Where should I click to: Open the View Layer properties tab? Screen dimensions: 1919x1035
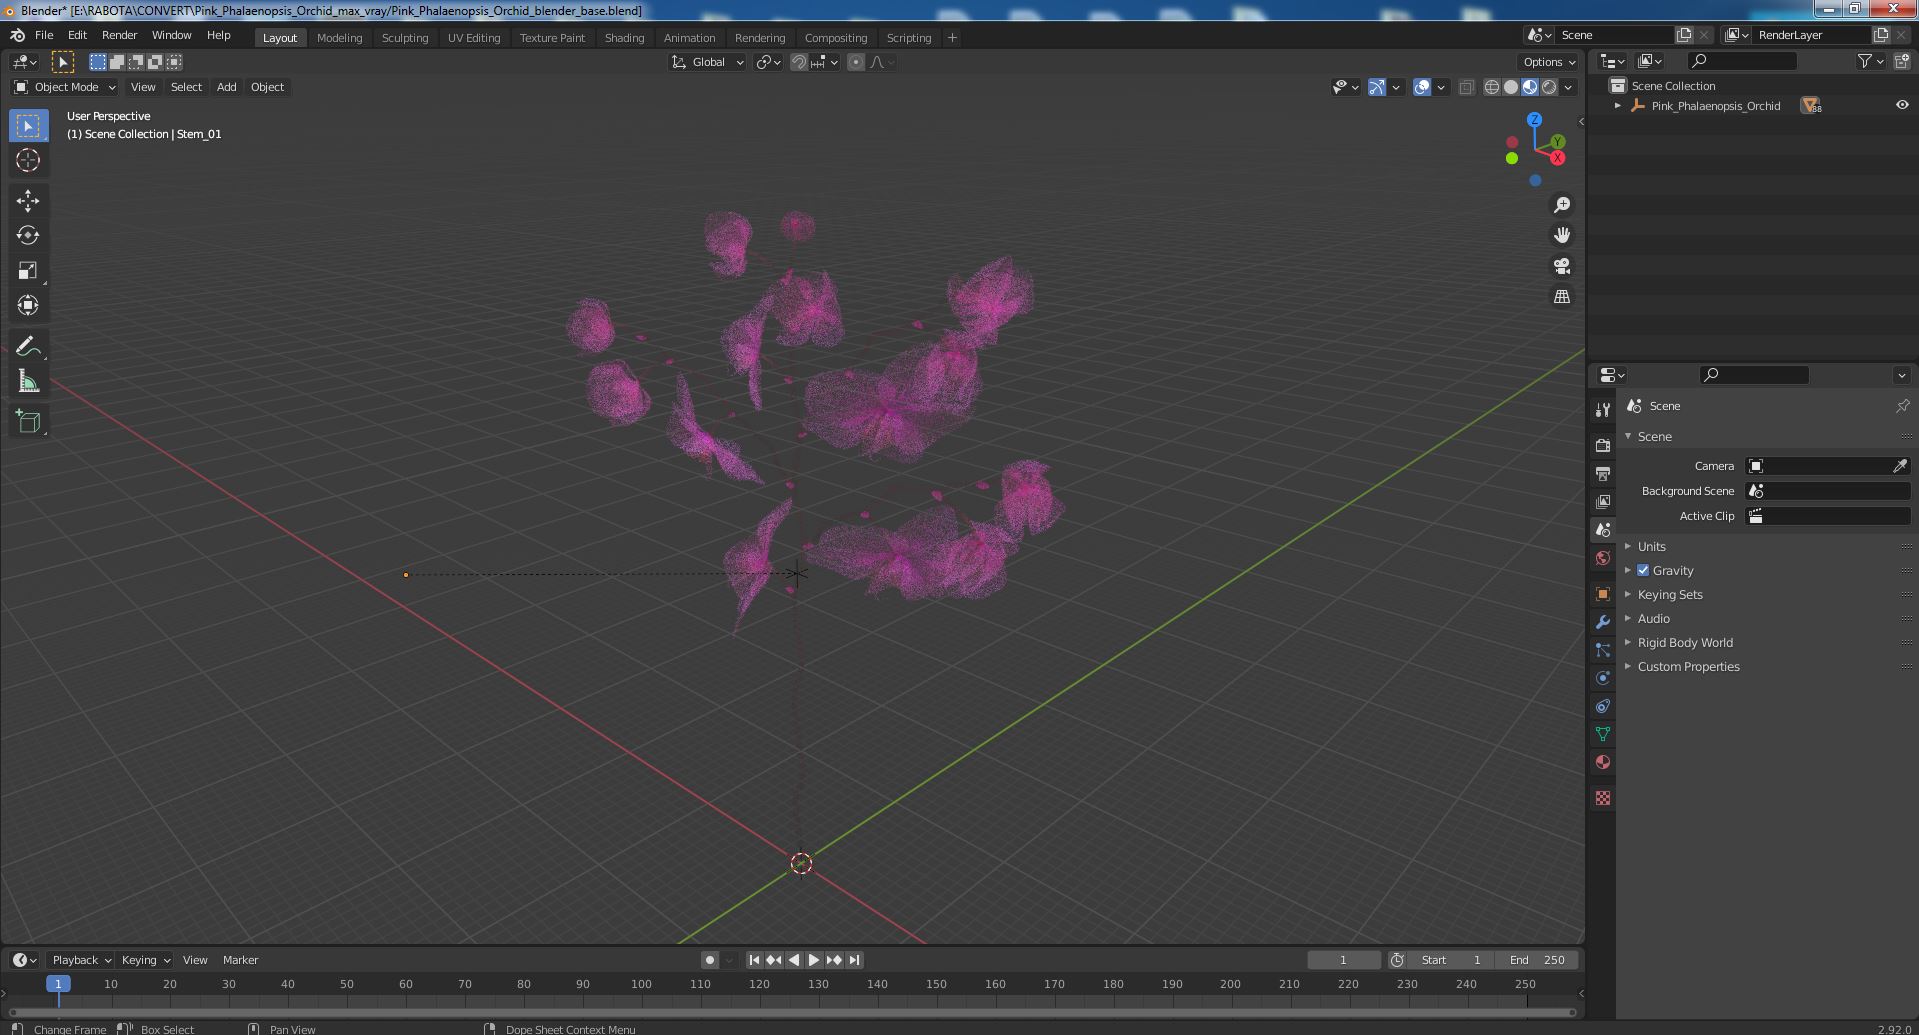1602,501
